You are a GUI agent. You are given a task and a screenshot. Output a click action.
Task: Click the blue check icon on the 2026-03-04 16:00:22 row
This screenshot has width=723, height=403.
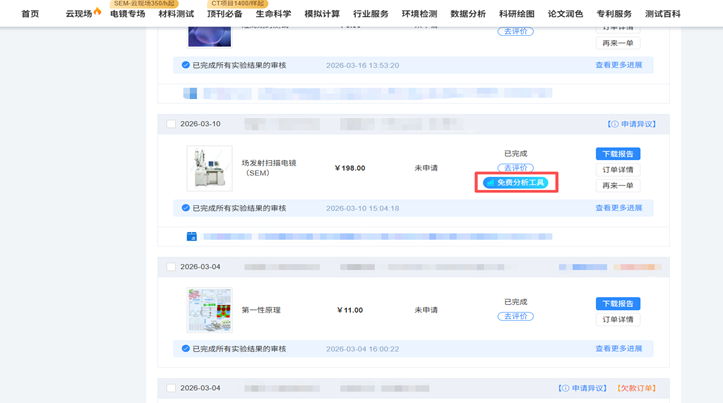pos(185,349)
